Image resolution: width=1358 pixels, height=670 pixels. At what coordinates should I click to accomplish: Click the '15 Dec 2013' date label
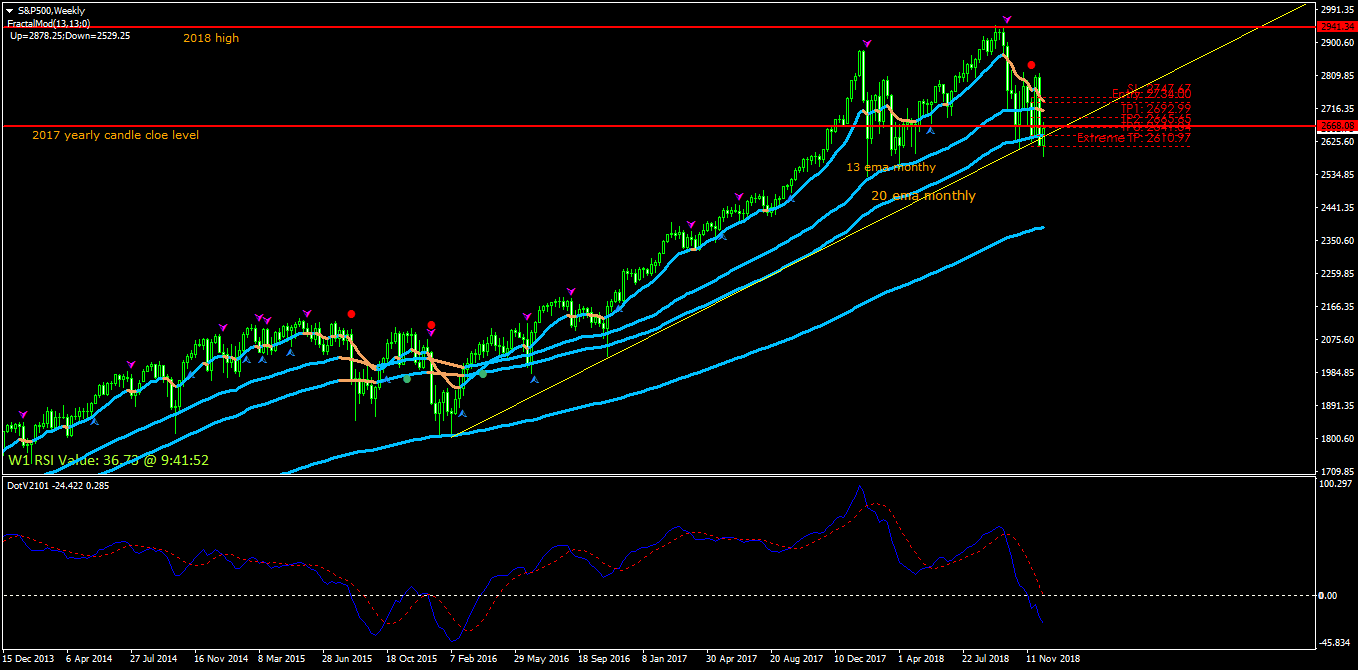click(29, 659)
